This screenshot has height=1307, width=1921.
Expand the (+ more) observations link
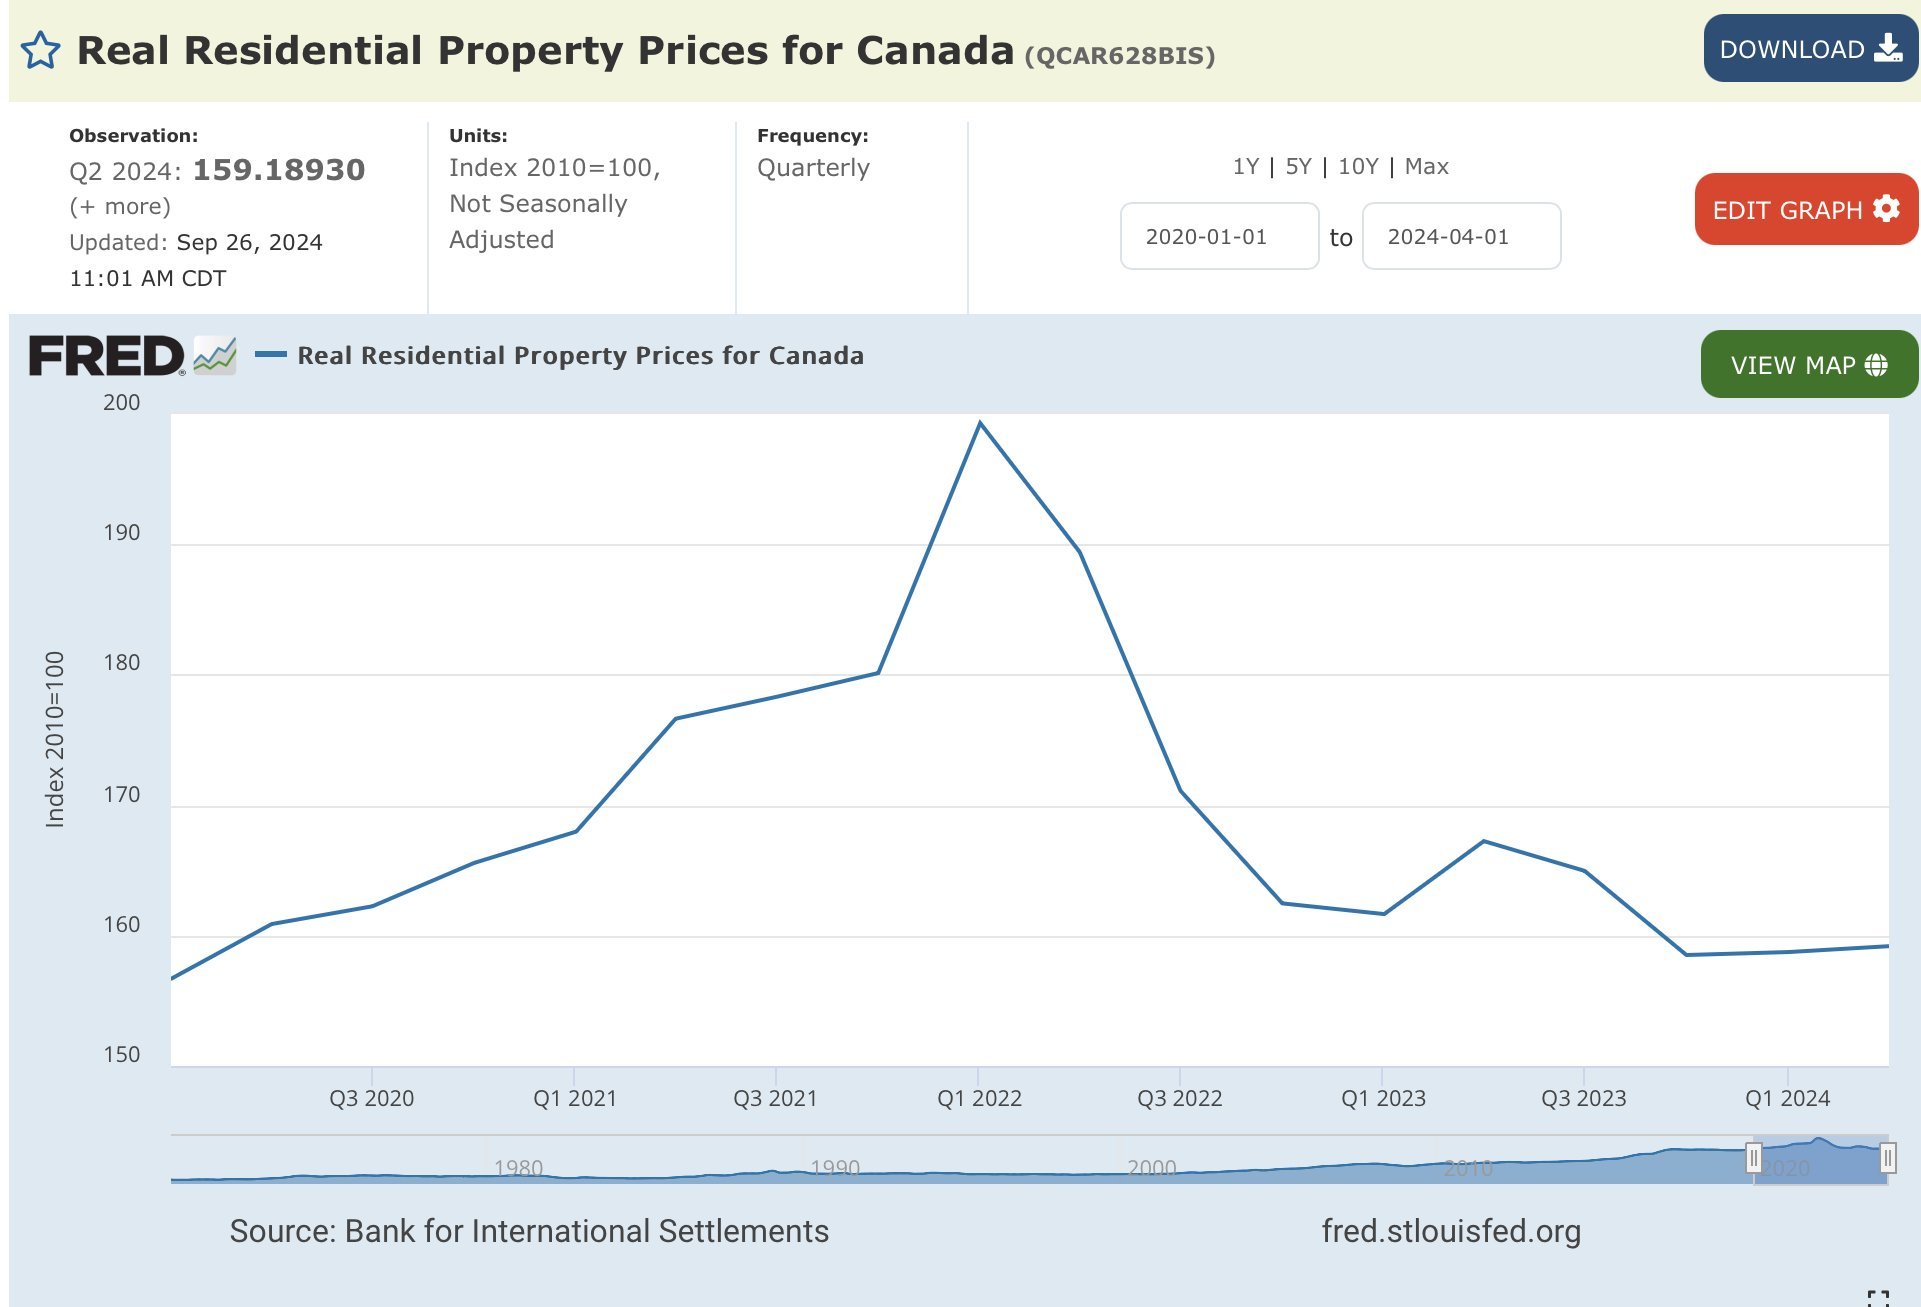point(120,207)
